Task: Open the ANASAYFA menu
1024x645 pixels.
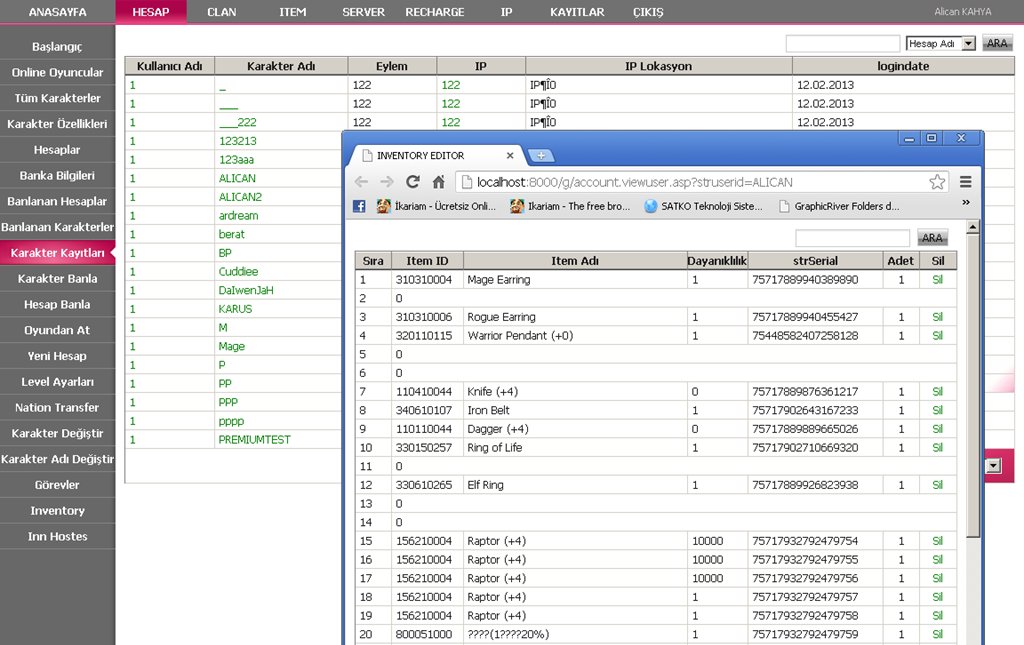Action: click(57, 12)
